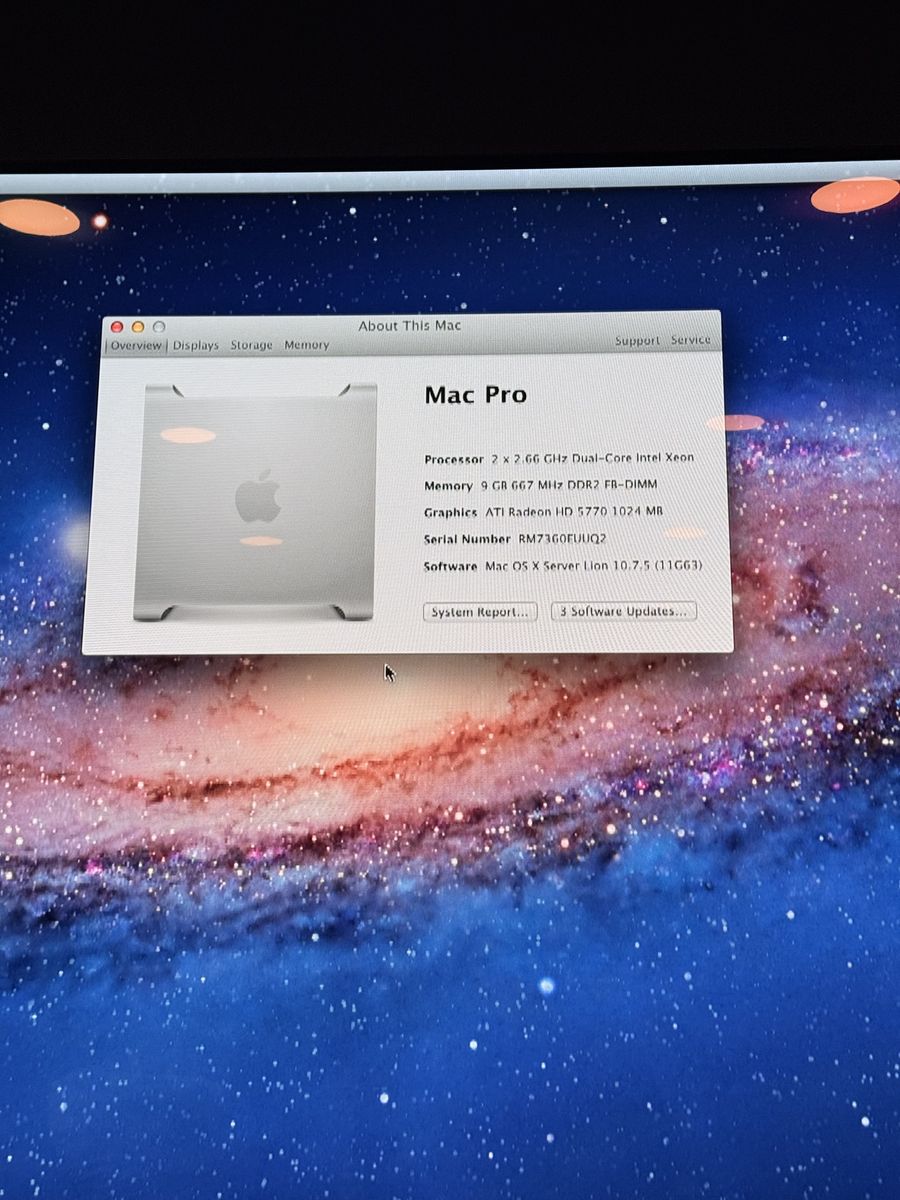
Task: Open the 3 Software Updates button
Action: (623, 611)
